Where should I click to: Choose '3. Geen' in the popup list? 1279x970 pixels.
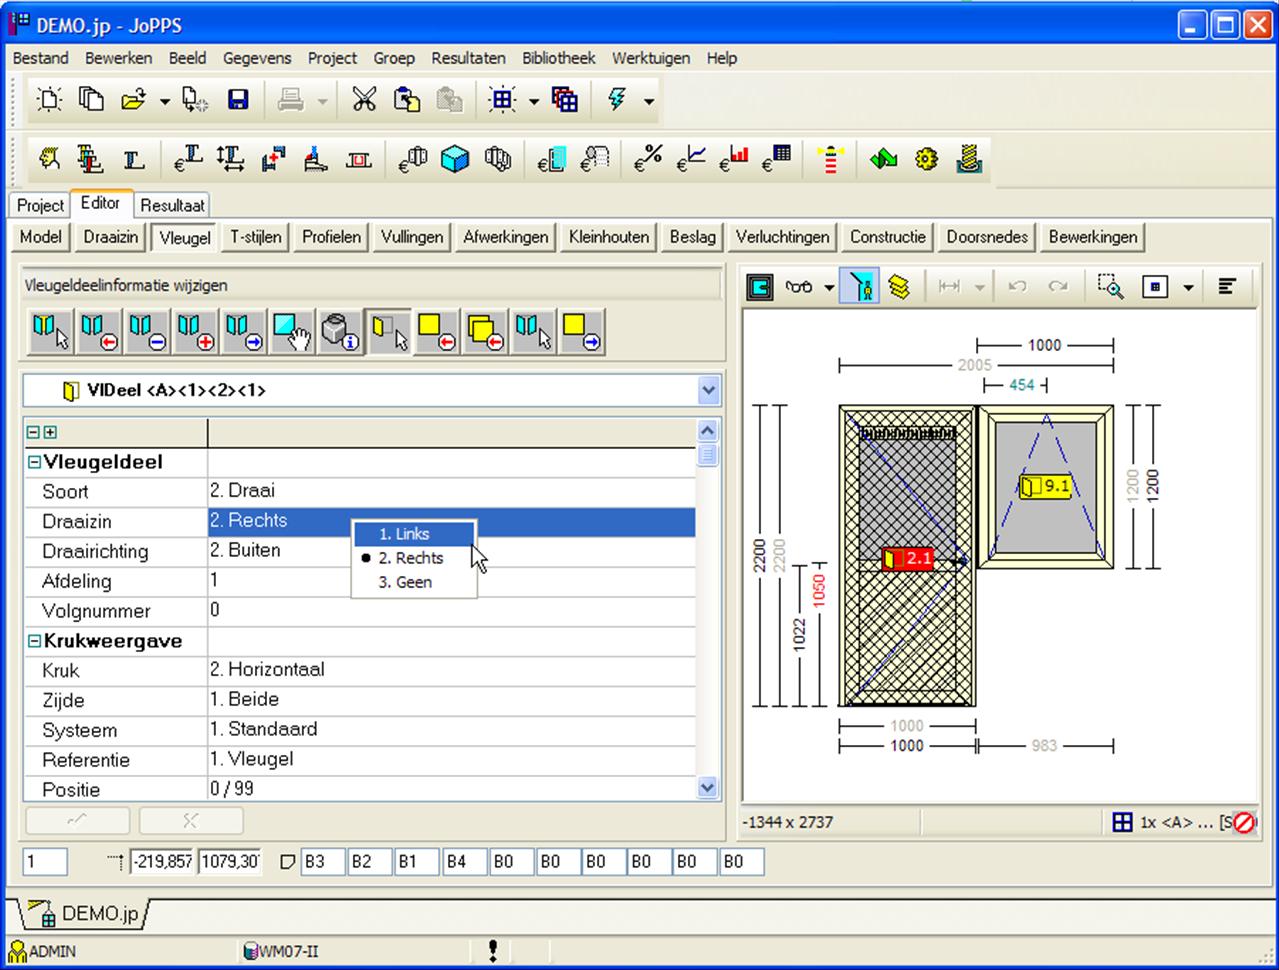[x=405, y=582]
